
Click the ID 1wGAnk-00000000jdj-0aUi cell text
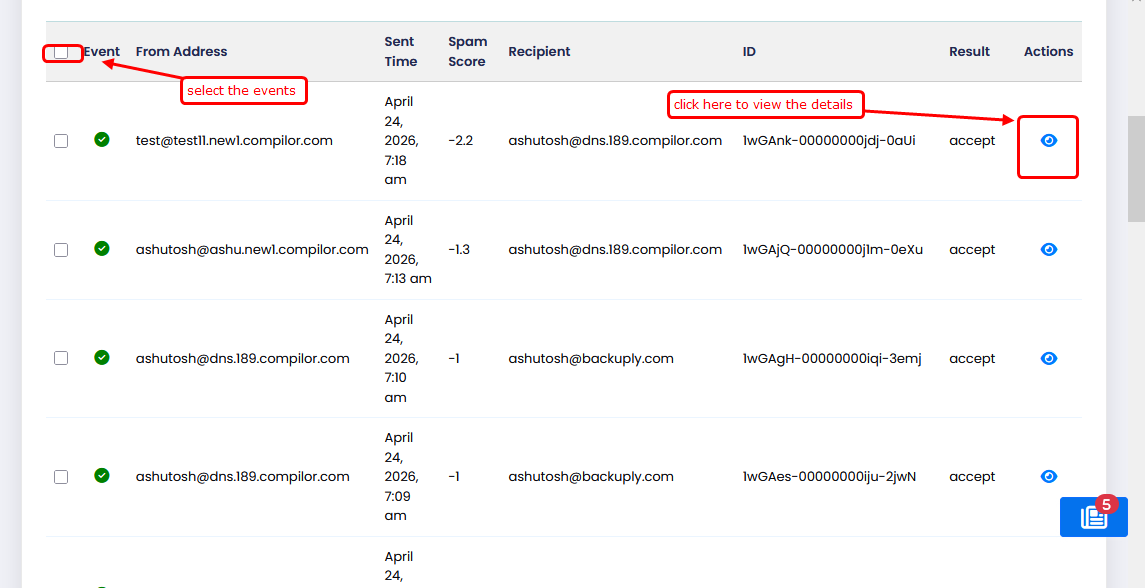pyautogui.click(x=814, y=141)
